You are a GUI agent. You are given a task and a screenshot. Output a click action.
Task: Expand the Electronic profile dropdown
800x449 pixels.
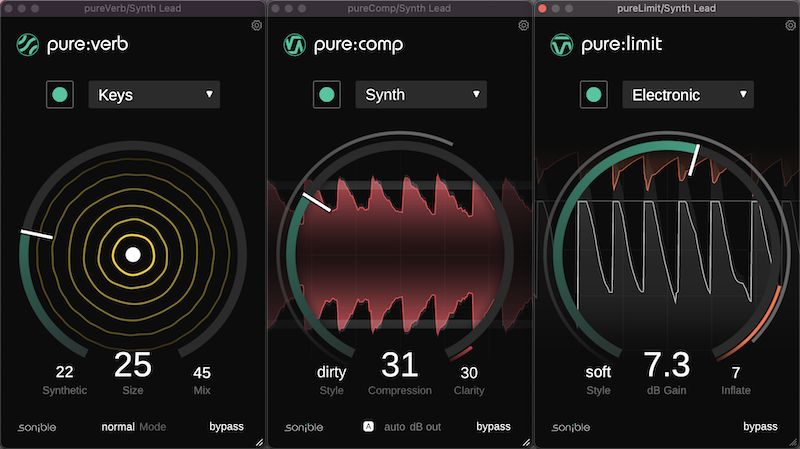pos(688,95)
